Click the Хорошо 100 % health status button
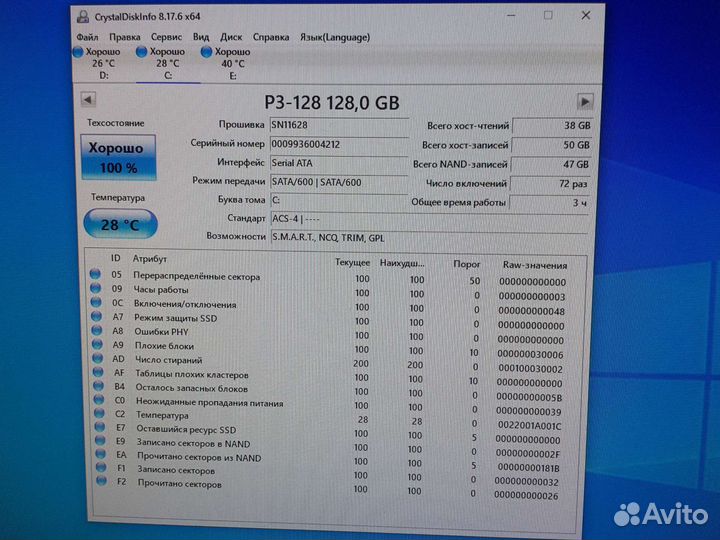The image size is (720, 540). [118, 157]
